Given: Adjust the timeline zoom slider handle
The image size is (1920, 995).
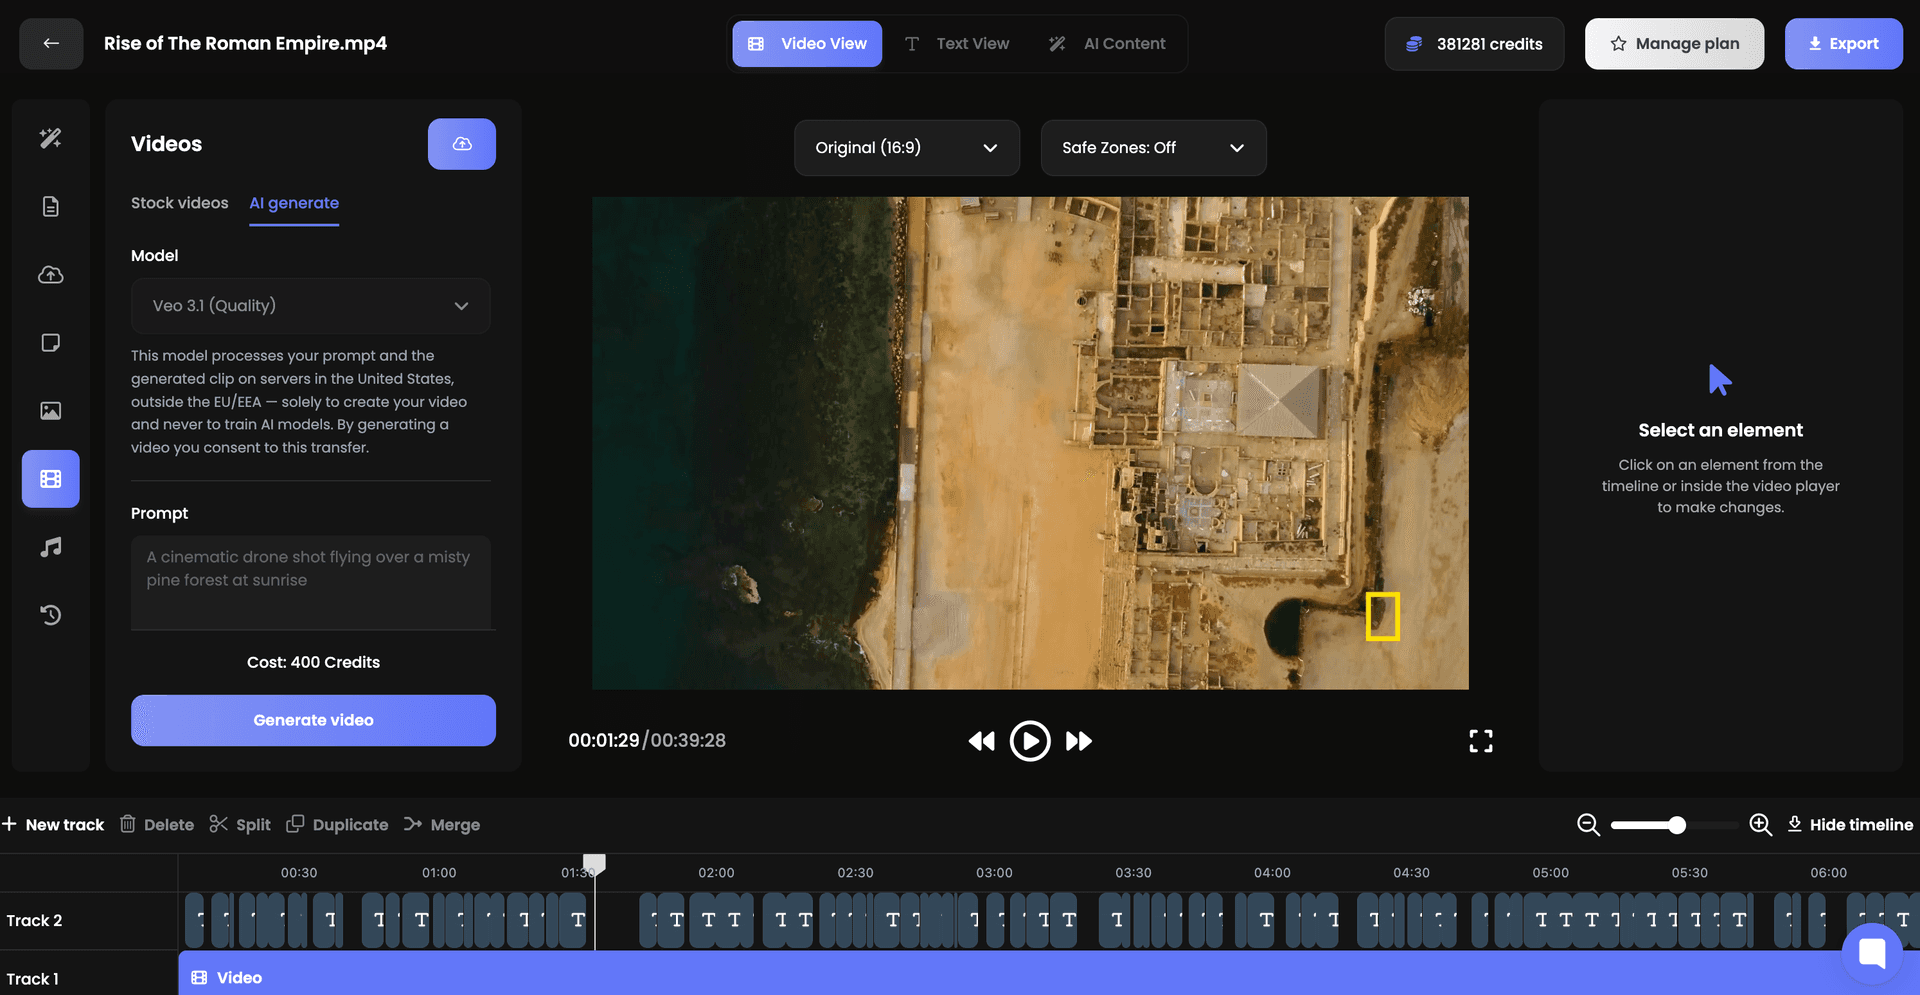Looking at the screenshot, I should click(1677, 825).
